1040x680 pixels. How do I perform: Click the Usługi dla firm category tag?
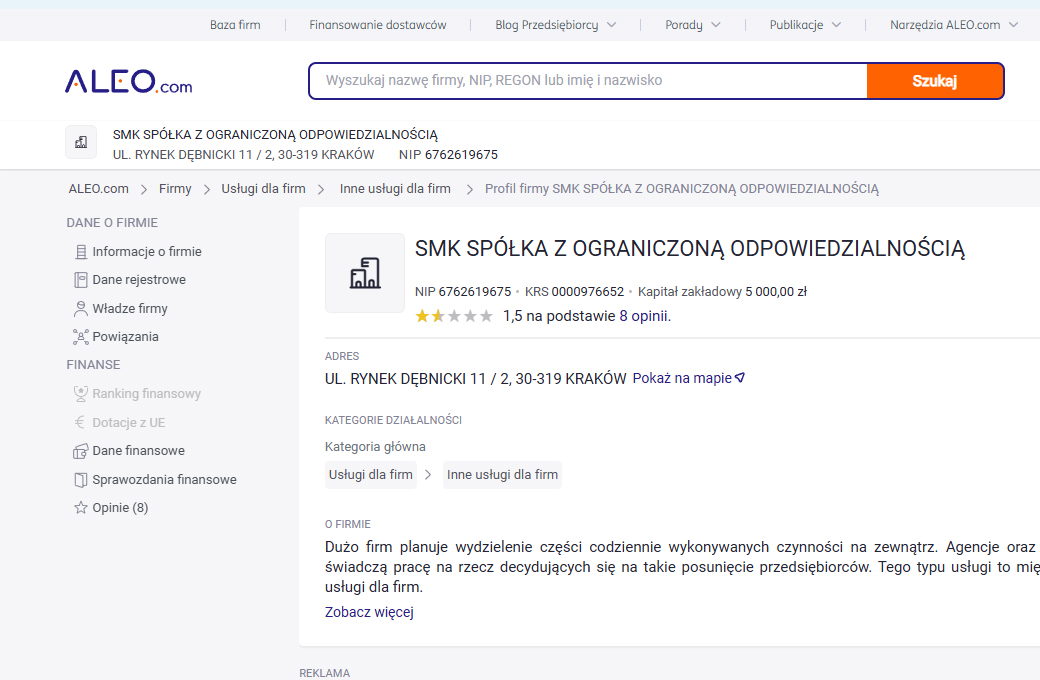coord(371,475)
